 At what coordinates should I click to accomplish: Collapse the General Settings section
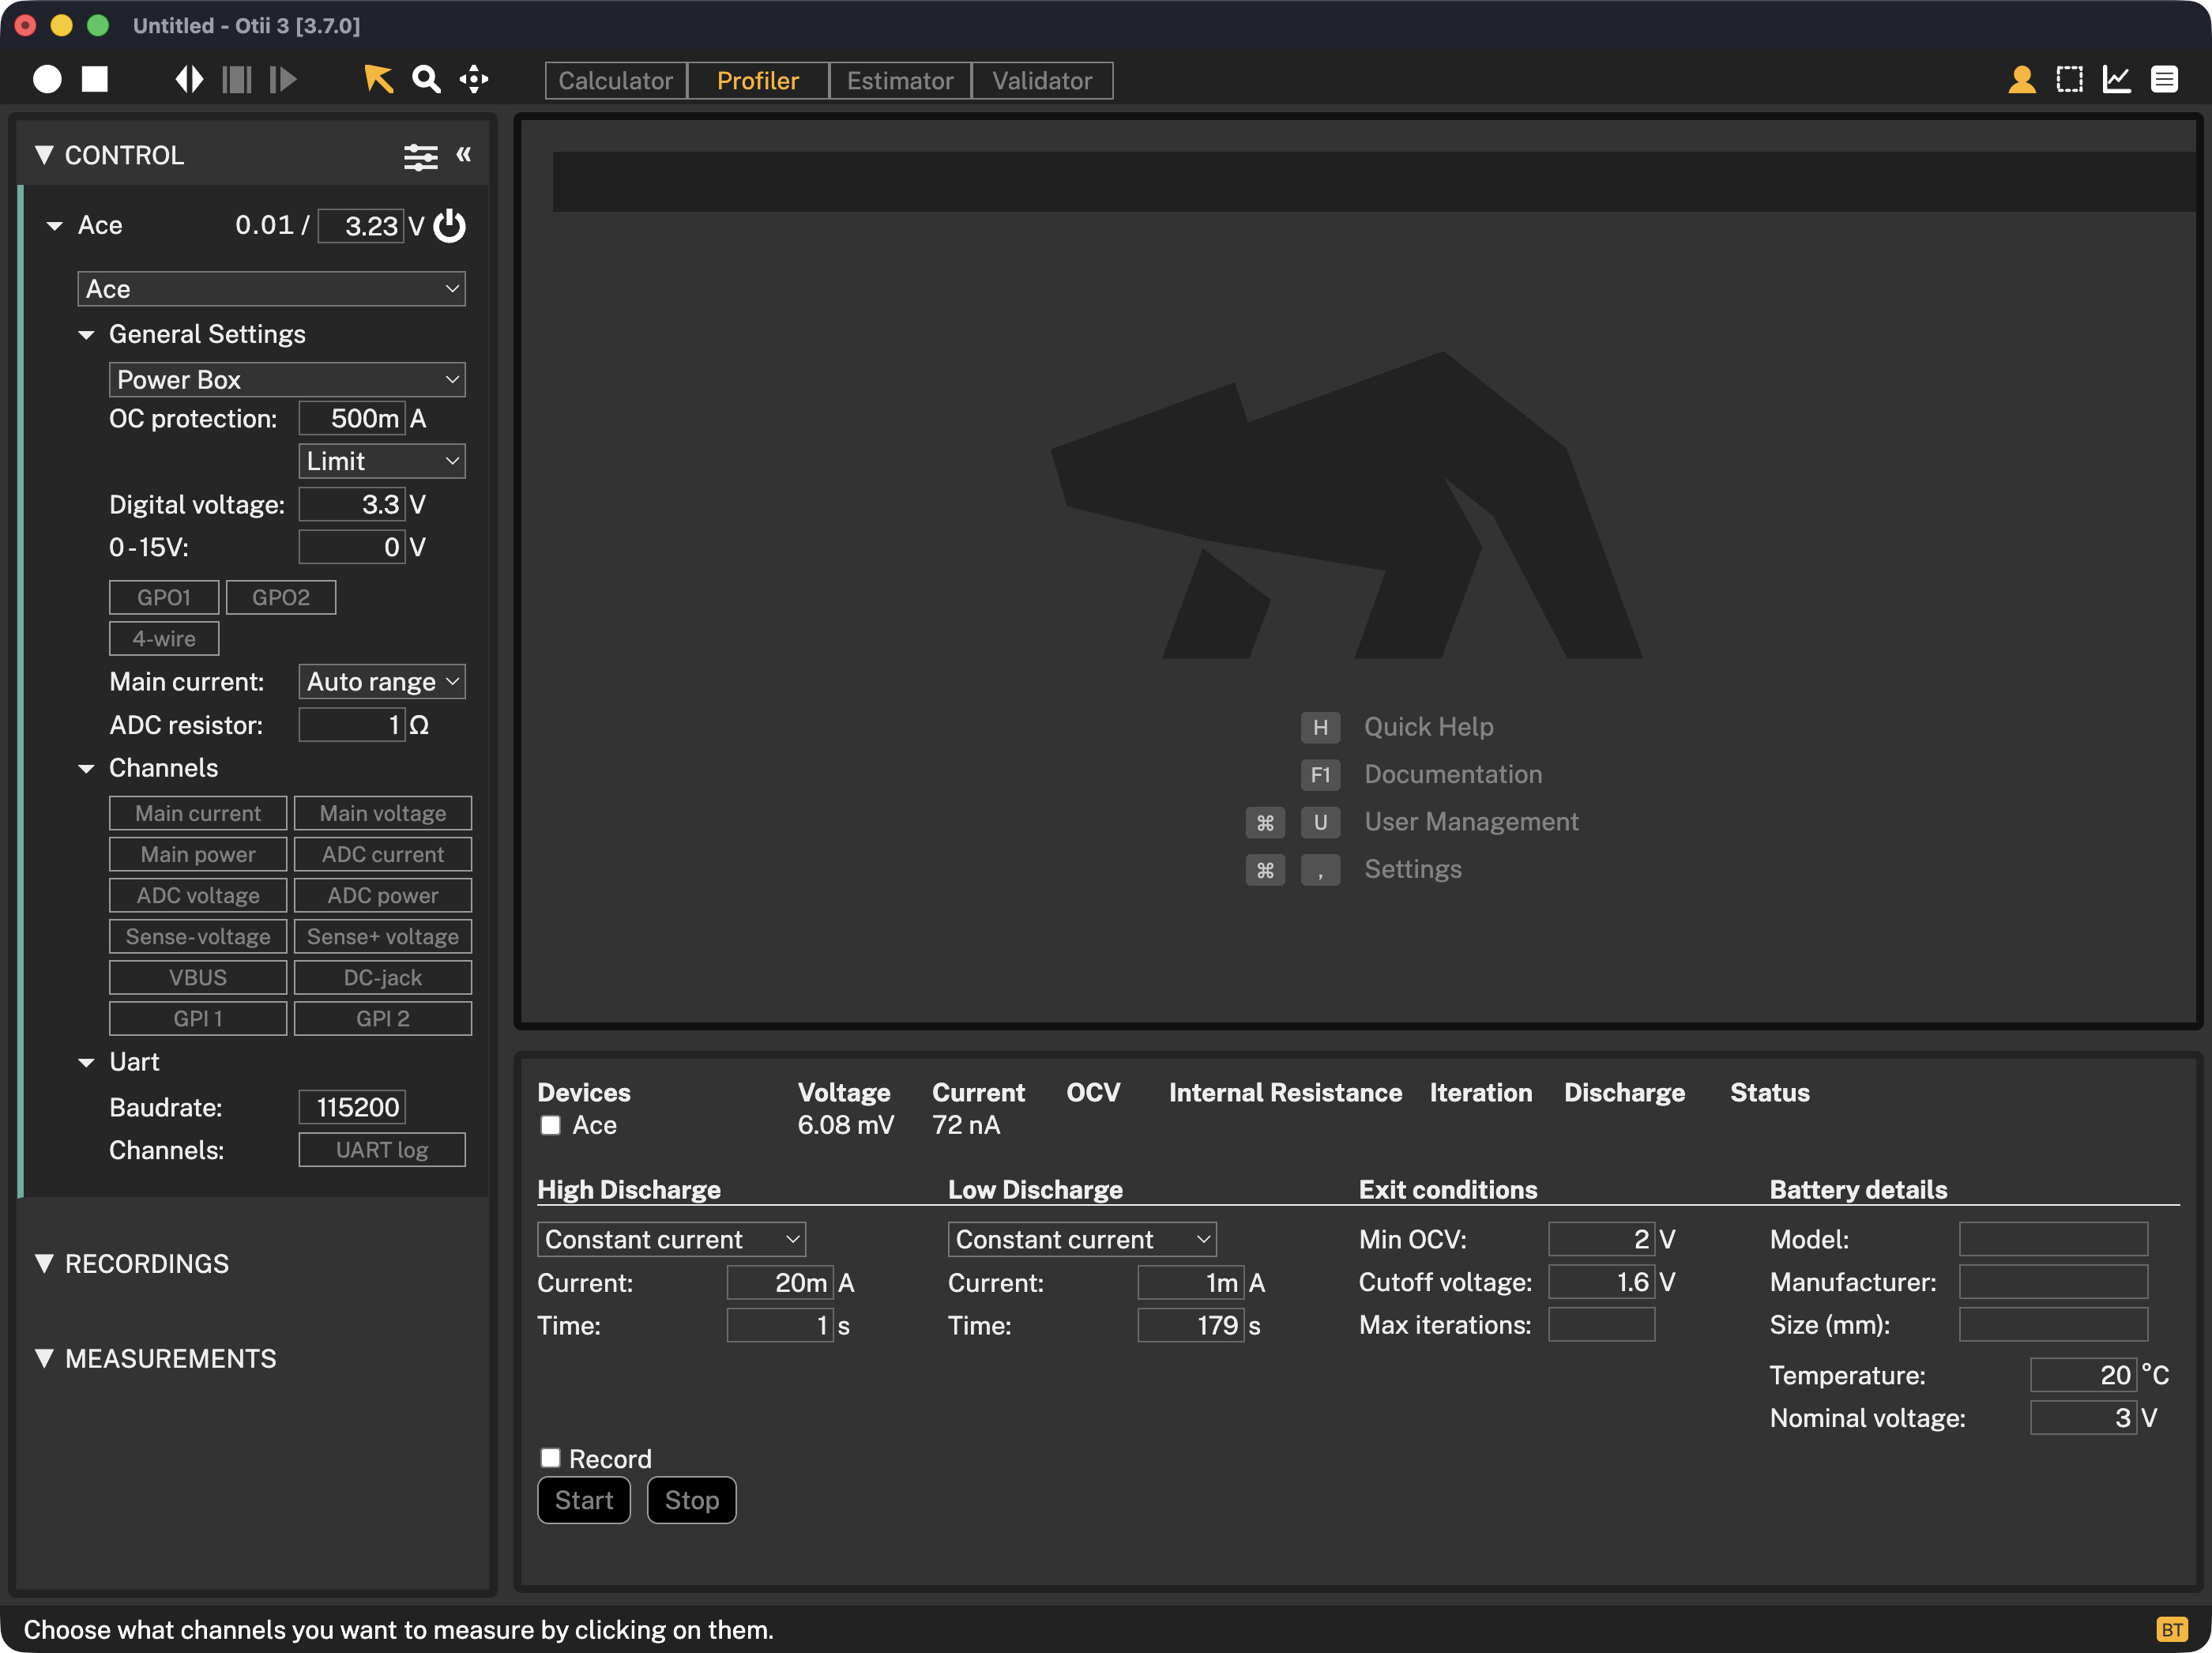(86, 335)
